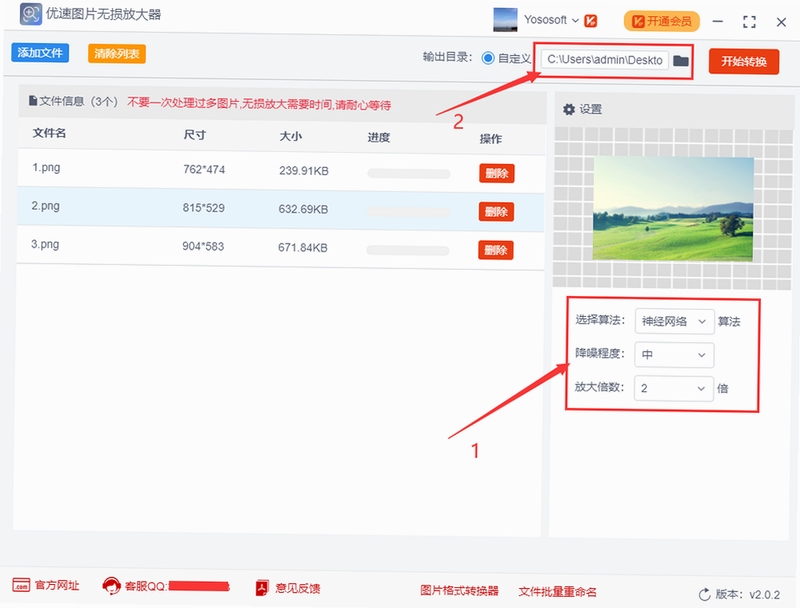Click the 客服QQ headset icon
Image resolution: width=800 pixels, height=608 pixels.
click(x=111, y=586)
